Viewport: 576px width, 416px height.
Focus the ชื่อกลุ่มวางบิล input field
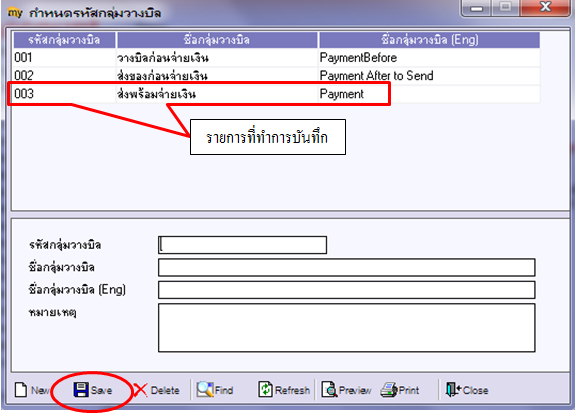pos(346,267)
